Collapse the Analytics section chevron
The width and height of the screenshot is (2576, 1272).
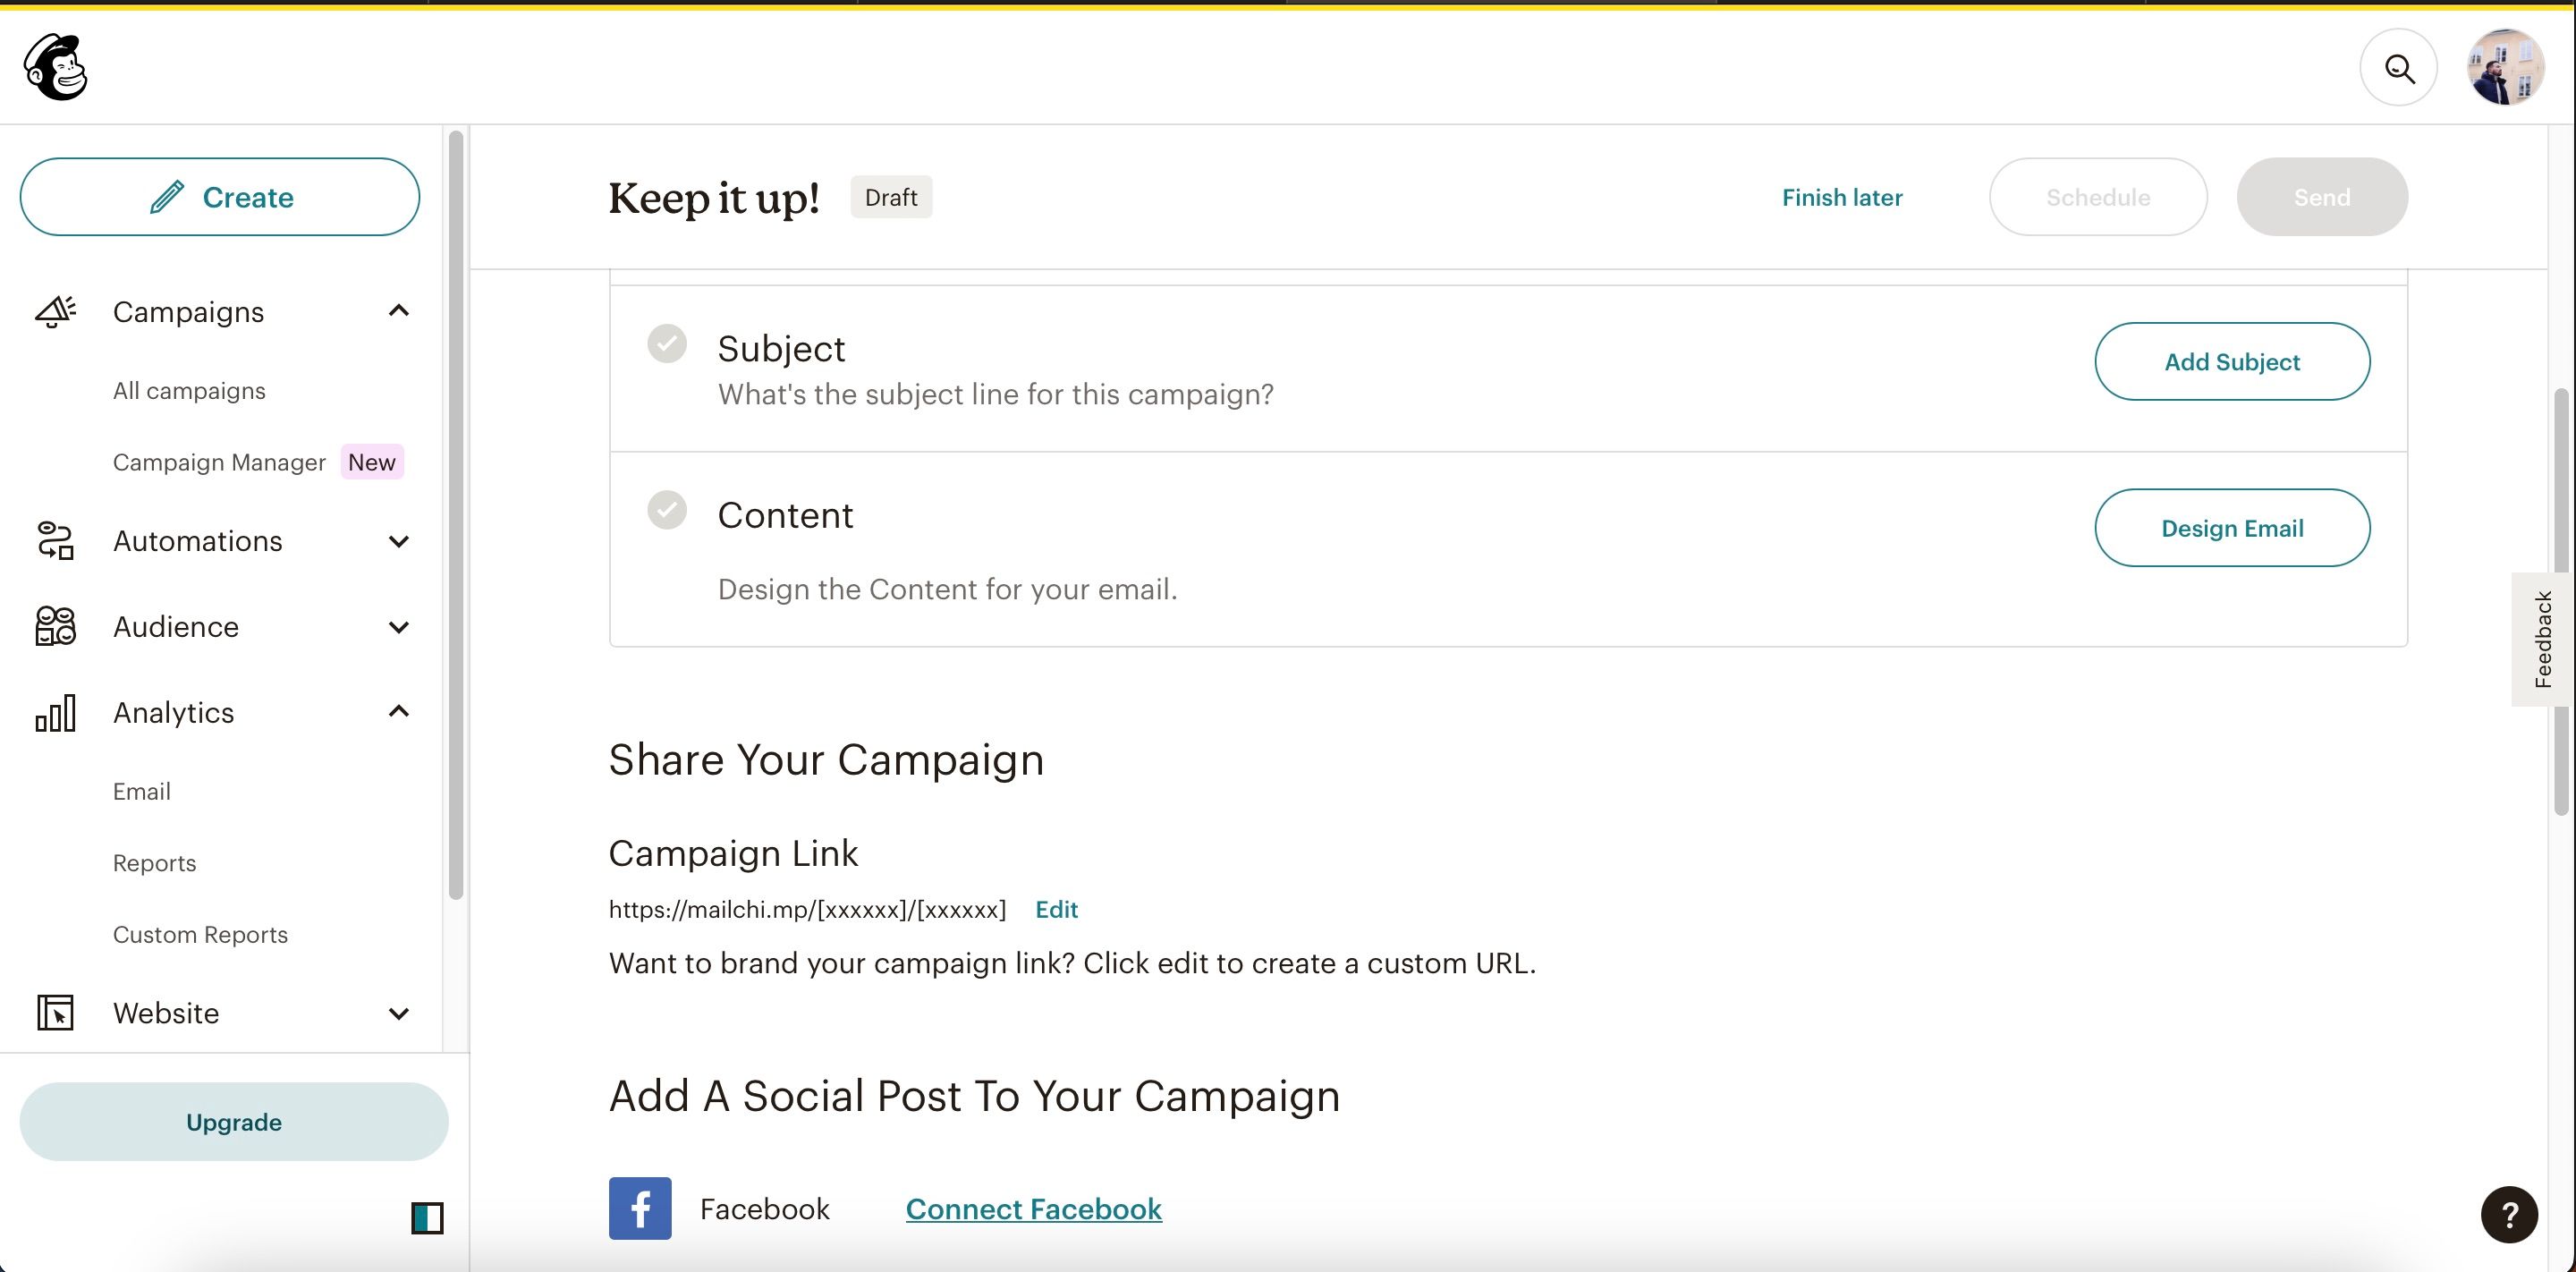pos(399,712)
